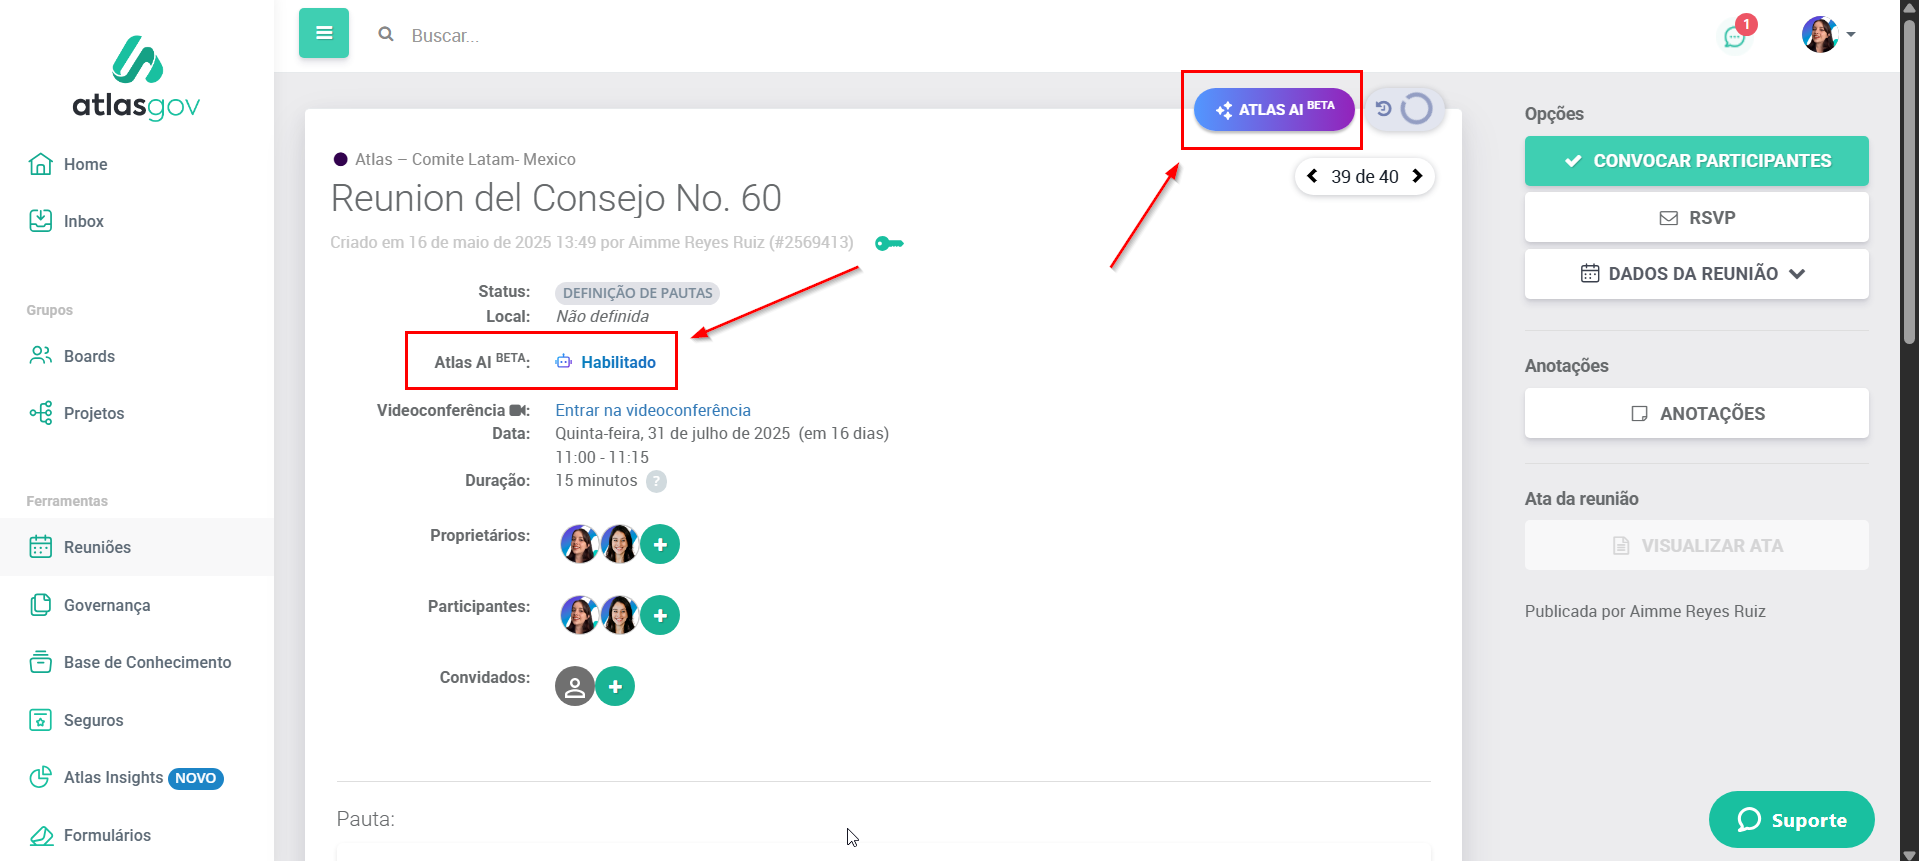Click Convocar Participantes button
Viewport: 1919px width, 861px height.
(x=1696, y=161)
